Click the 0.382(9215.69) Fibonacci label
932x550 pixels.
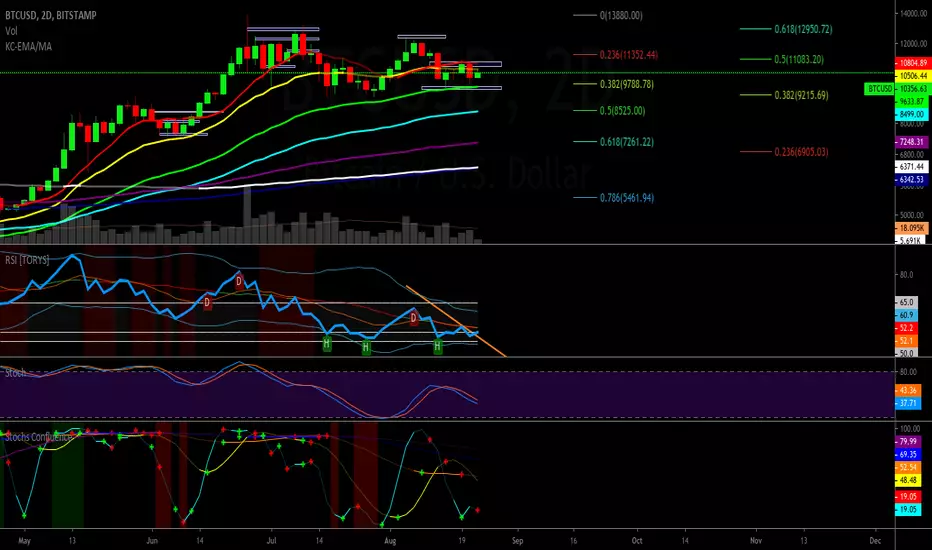[x=801, y=95]
